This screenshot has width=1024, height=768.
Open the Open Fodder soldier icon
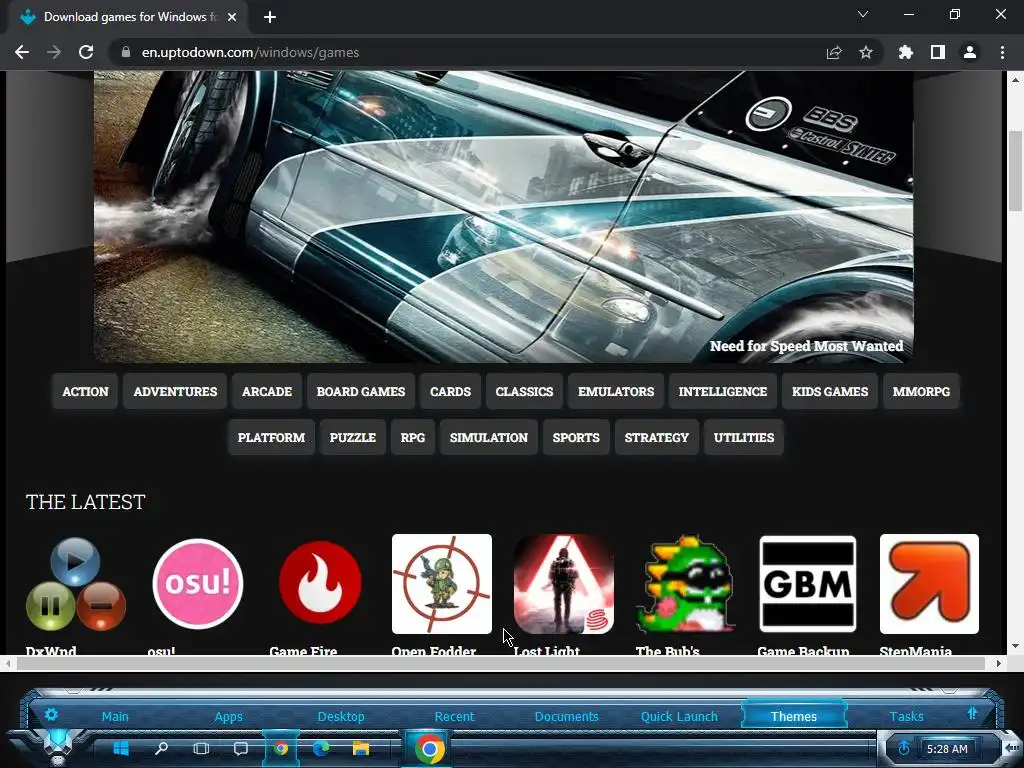441,584
